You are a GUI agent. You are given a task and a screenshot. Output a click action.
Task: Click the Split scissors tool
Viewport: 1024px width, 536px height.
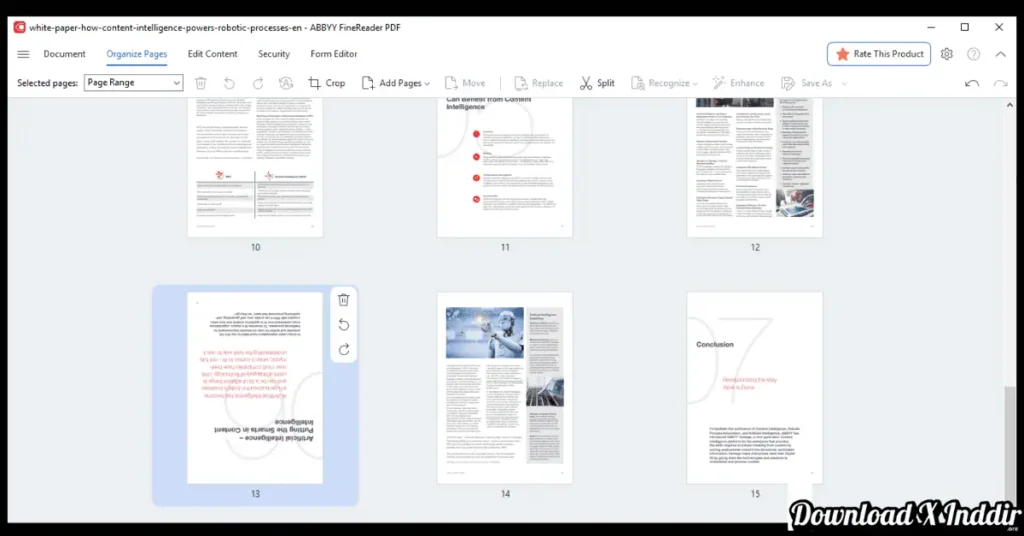596,83
